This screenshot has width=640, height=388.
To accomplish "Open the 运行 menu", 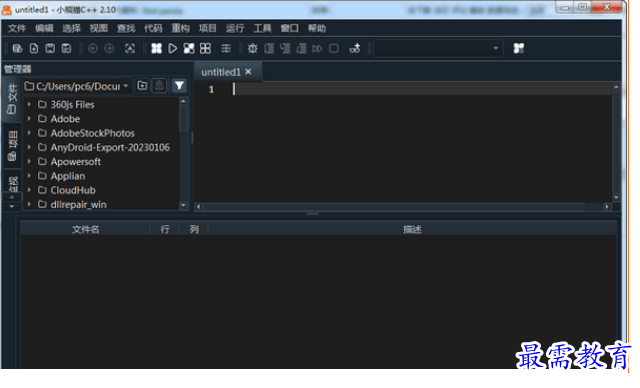I will coord(235,28).
